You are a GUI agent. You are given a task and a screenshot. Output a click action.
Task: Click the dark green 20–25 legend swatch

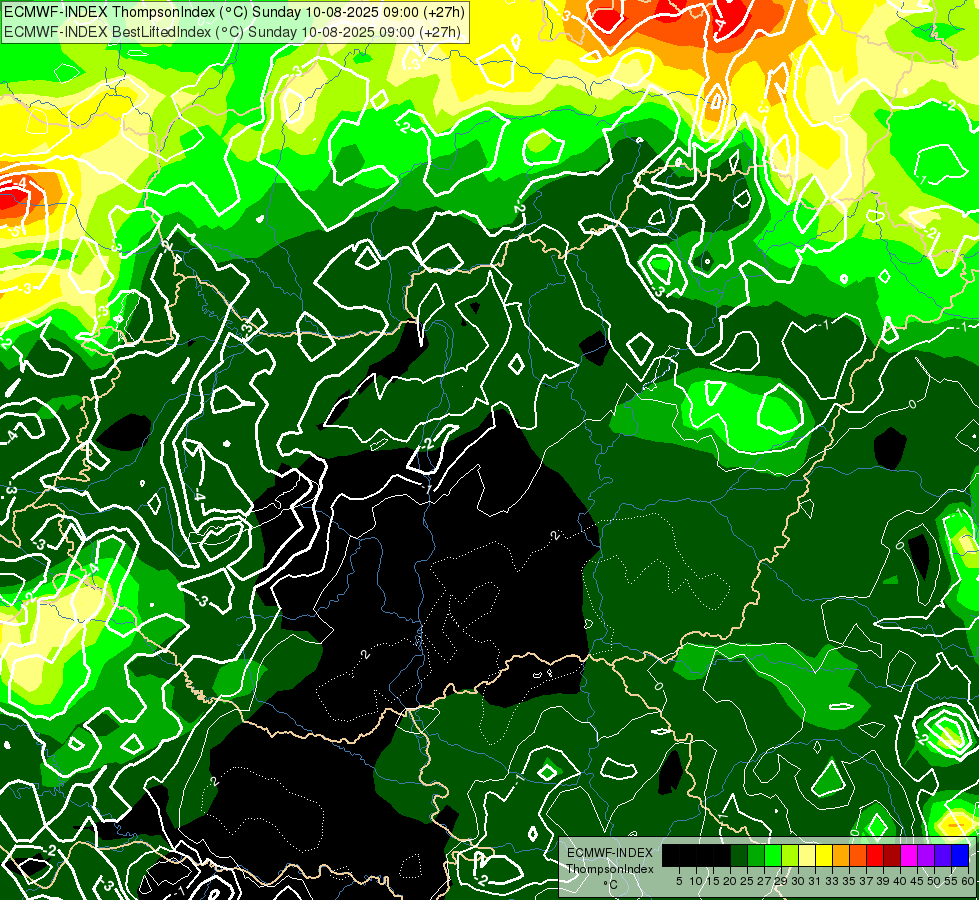pyautogui.click(x=739, y=855)
